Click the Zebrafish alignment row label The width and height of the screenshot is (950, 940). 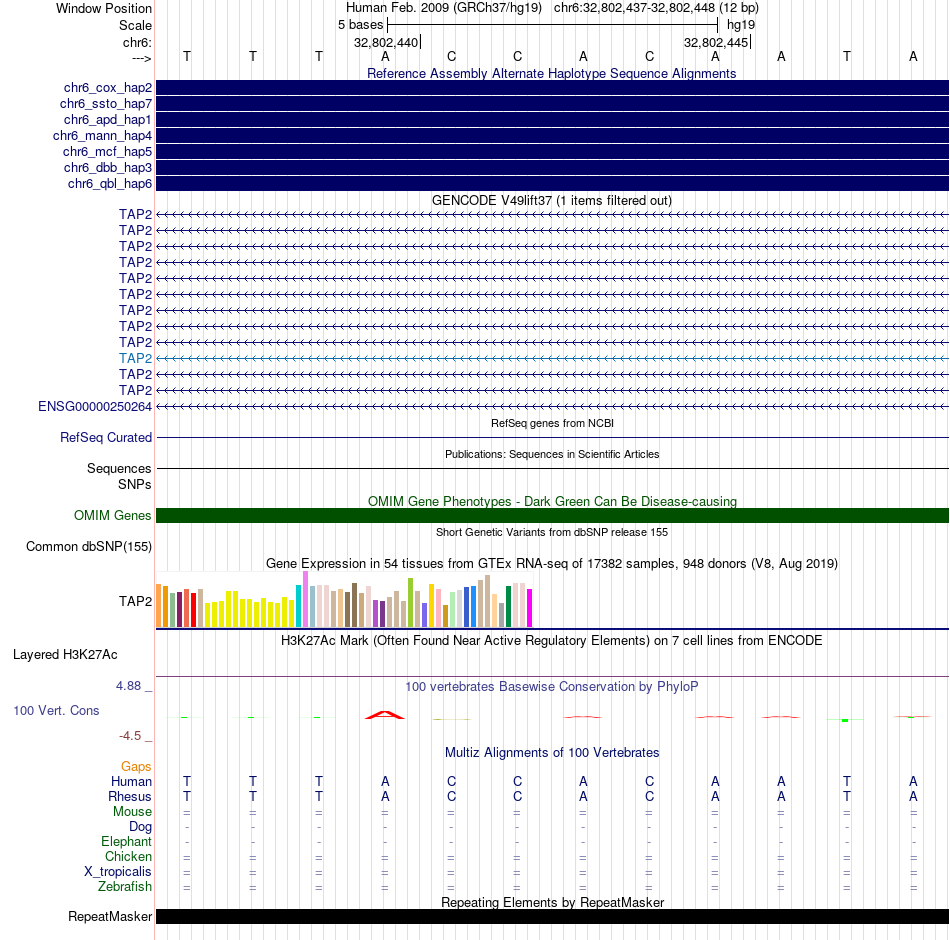125,887
